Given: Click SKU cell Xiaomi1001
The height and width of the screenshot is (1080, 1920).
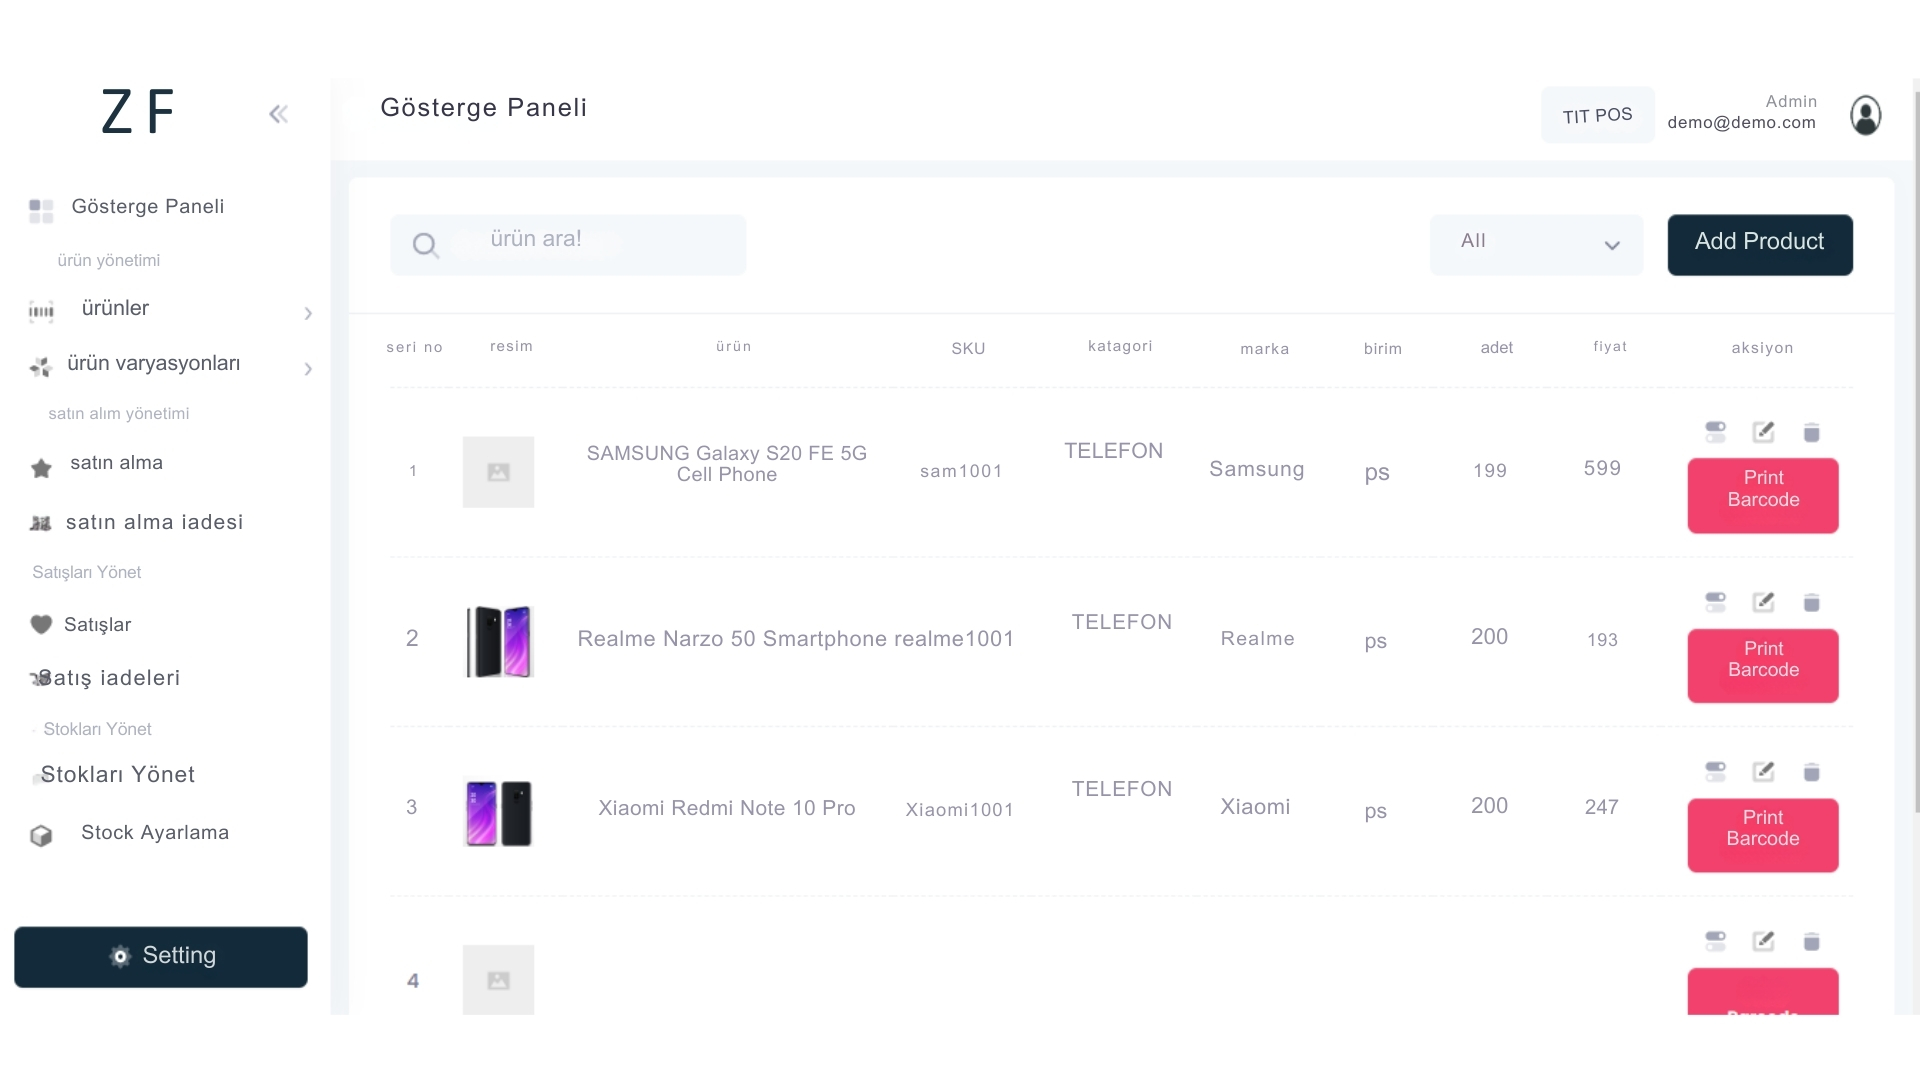Looking at the screenshot, I should 959,810.
